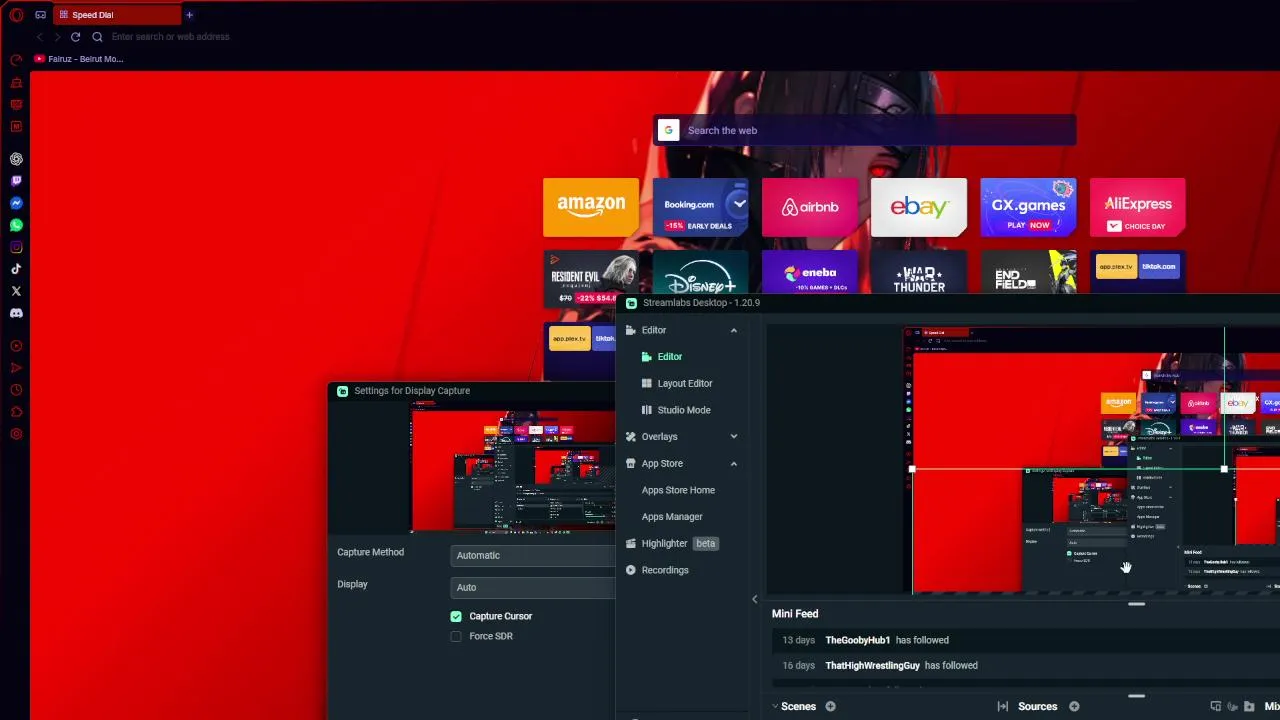Click the Google icon in the search box

click(x=669, y=130)
